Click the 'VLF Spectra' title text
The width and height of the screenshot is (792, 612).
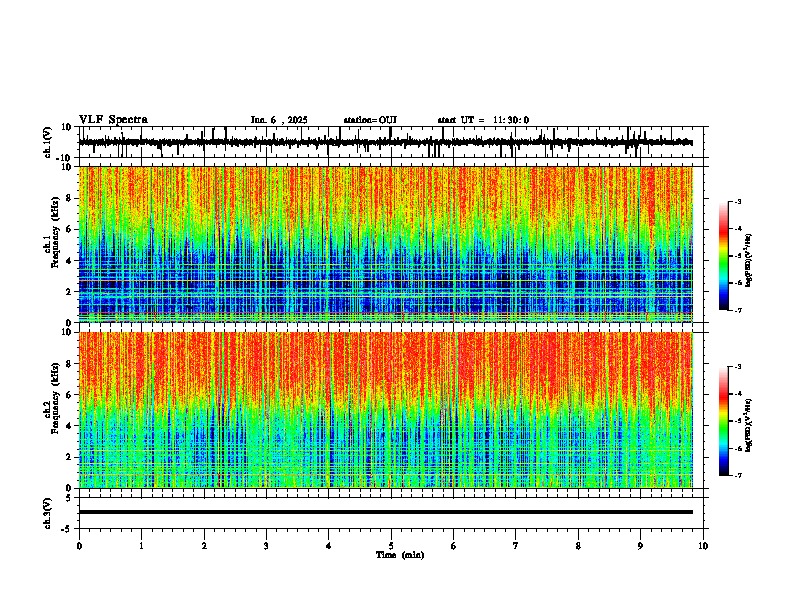pos(113,120)
